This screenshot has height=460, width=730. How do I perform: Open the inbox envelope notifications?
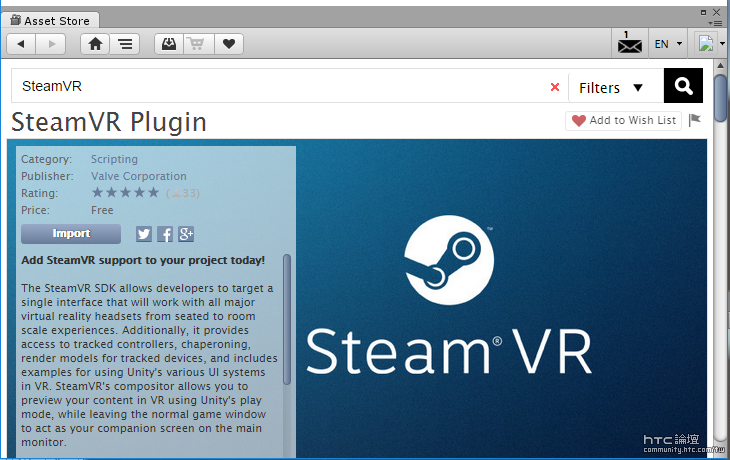[x=629, y=43]
